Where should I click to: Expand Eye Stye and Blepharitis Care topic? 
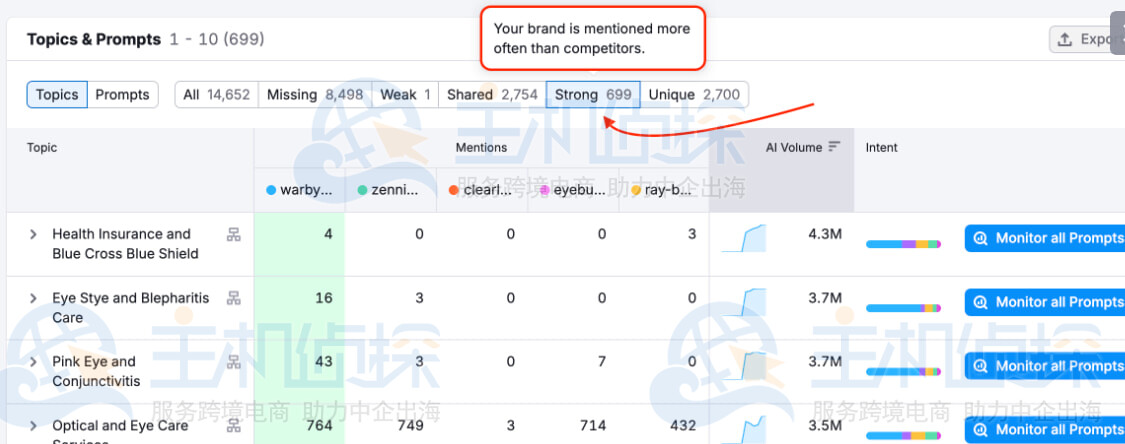click(33, 298)
